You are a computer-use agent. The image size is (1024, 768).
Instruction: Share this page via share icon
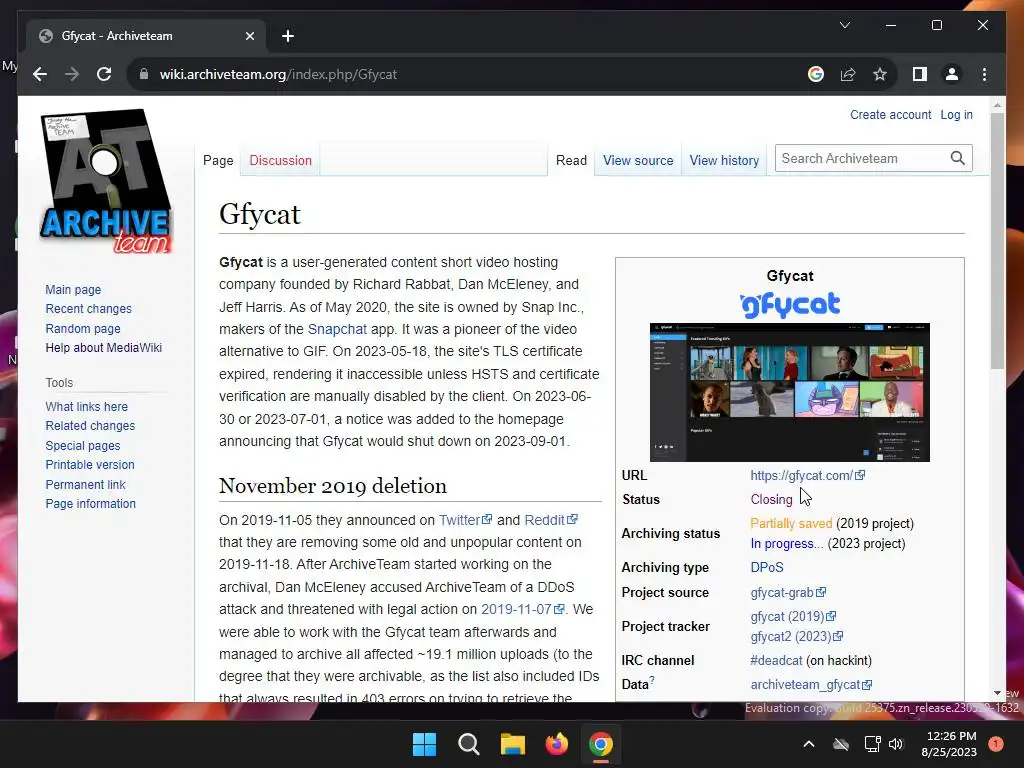point(848,74)
